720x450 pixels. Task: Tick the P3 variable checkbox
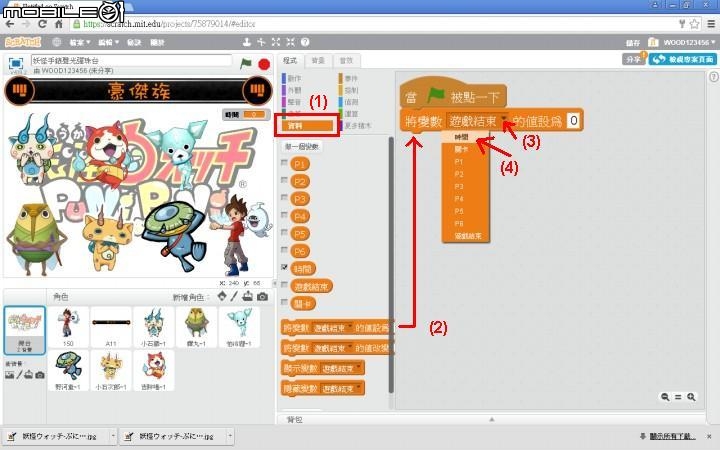[284, 197]
